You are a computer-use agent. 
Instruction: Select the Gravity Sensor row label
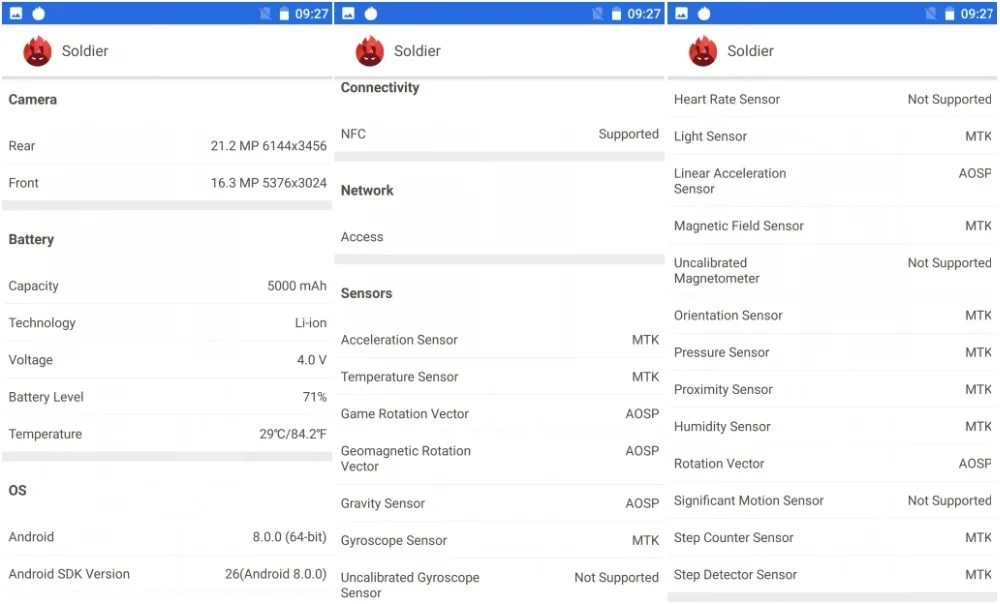(383, 503)
